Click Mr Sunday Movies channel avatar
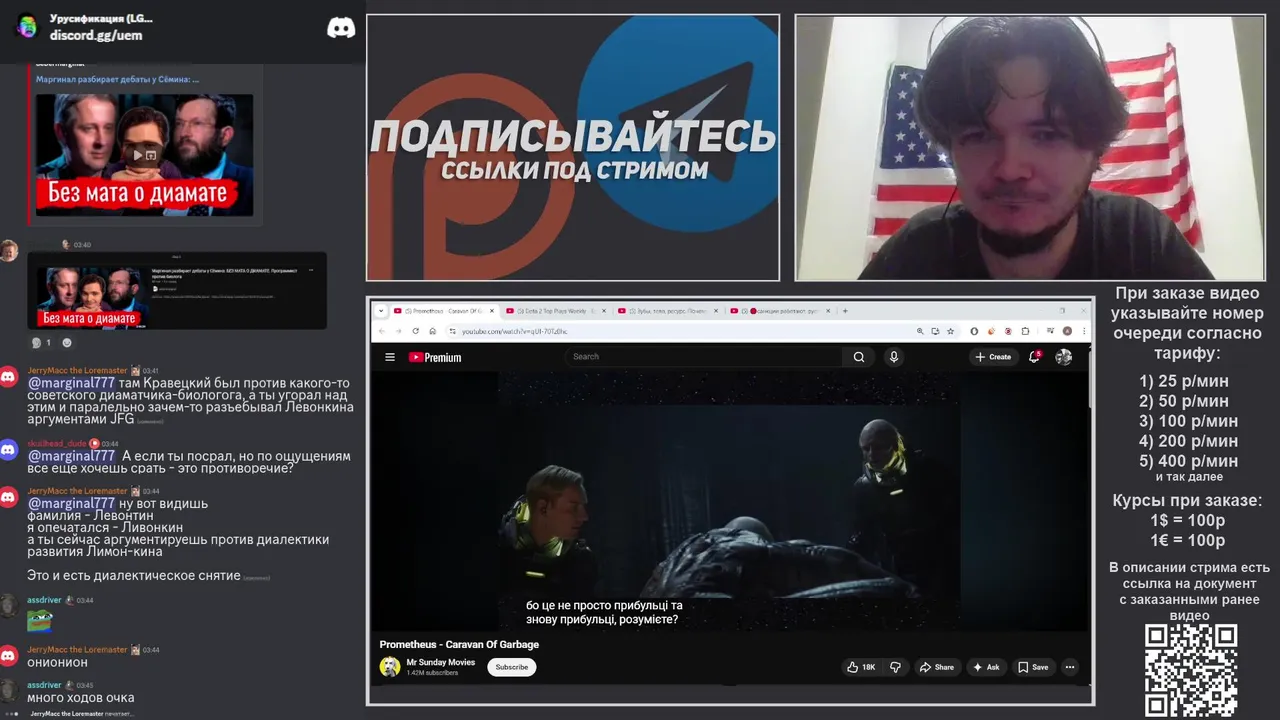Image resolution: width=1280 pixels, height=720 pixels. [390, 667]
